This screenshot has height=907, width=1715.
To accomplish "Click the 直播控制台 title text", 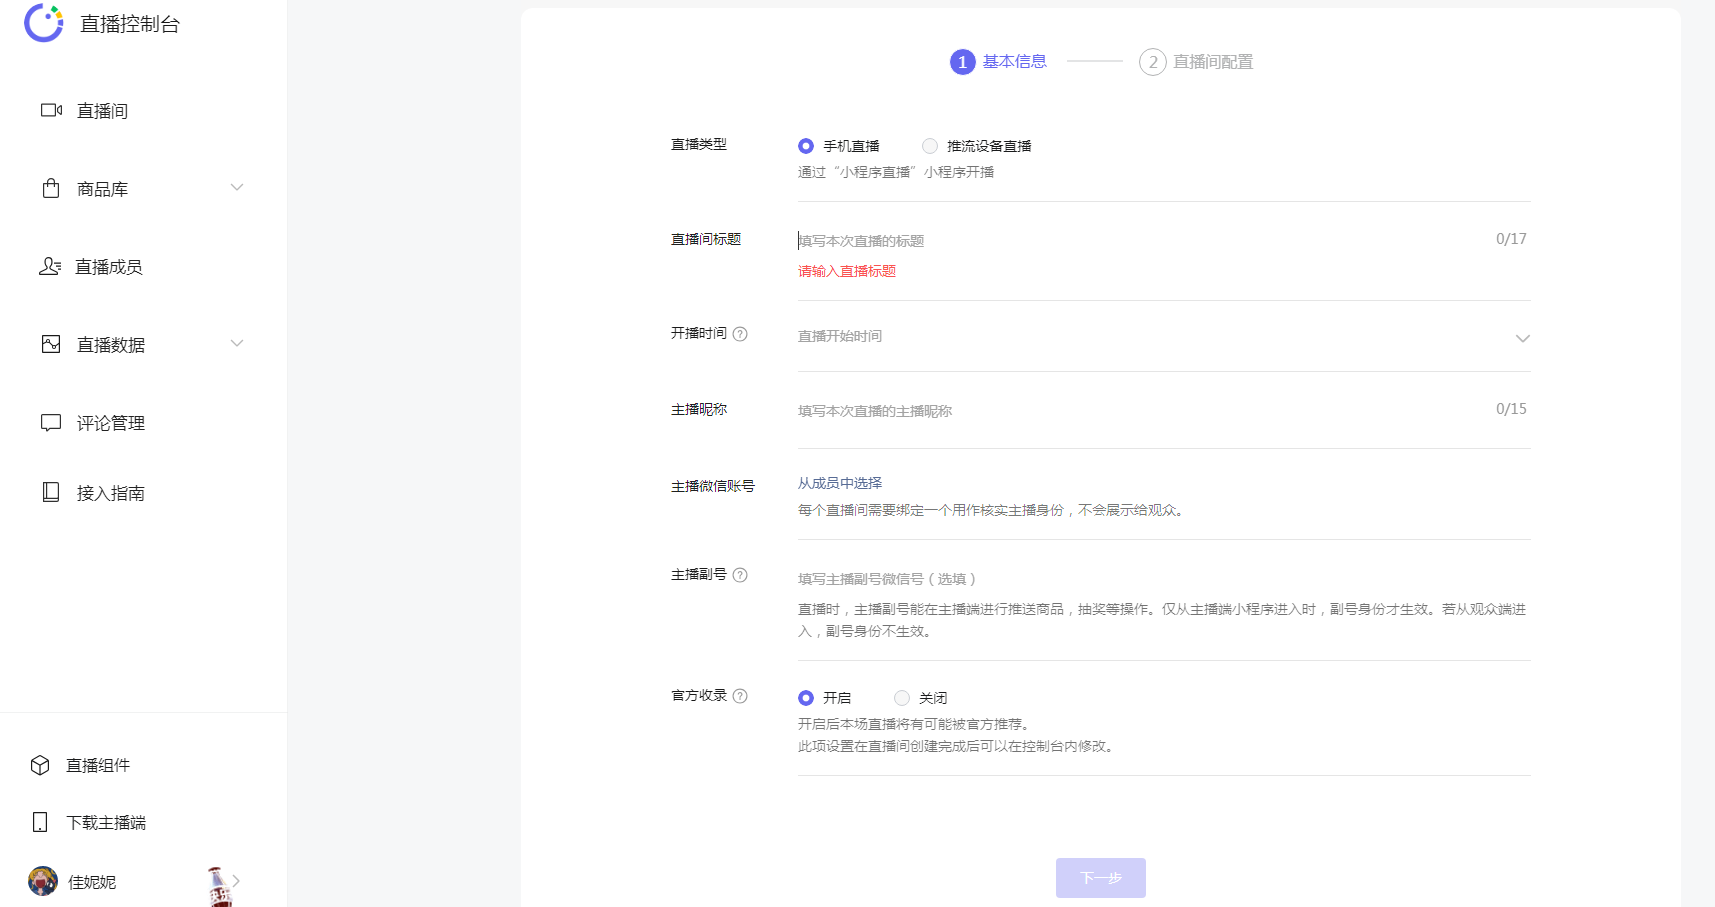I will coord(130,24).
